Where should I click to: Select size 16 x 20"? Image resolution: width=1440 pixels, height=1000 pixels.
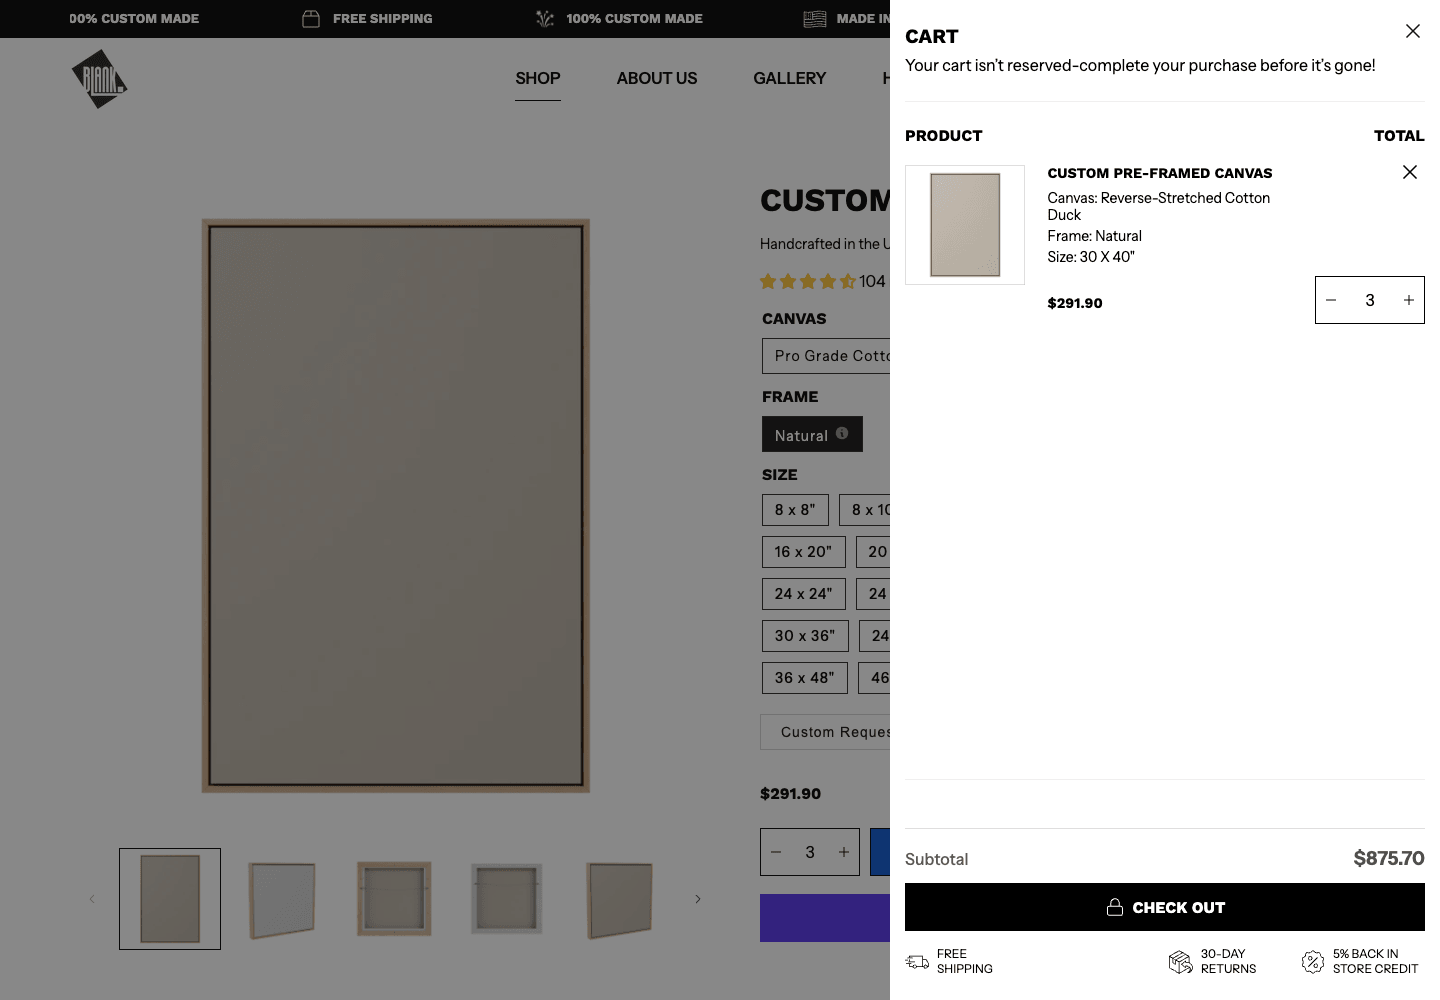point(803,552)
